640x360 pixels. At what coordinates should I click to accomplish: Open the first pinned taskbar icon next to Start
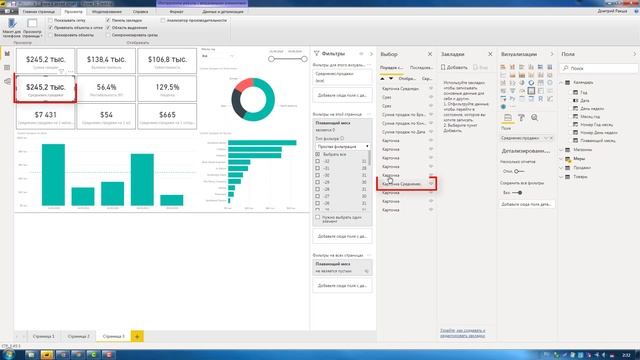(x=31, y=355)
